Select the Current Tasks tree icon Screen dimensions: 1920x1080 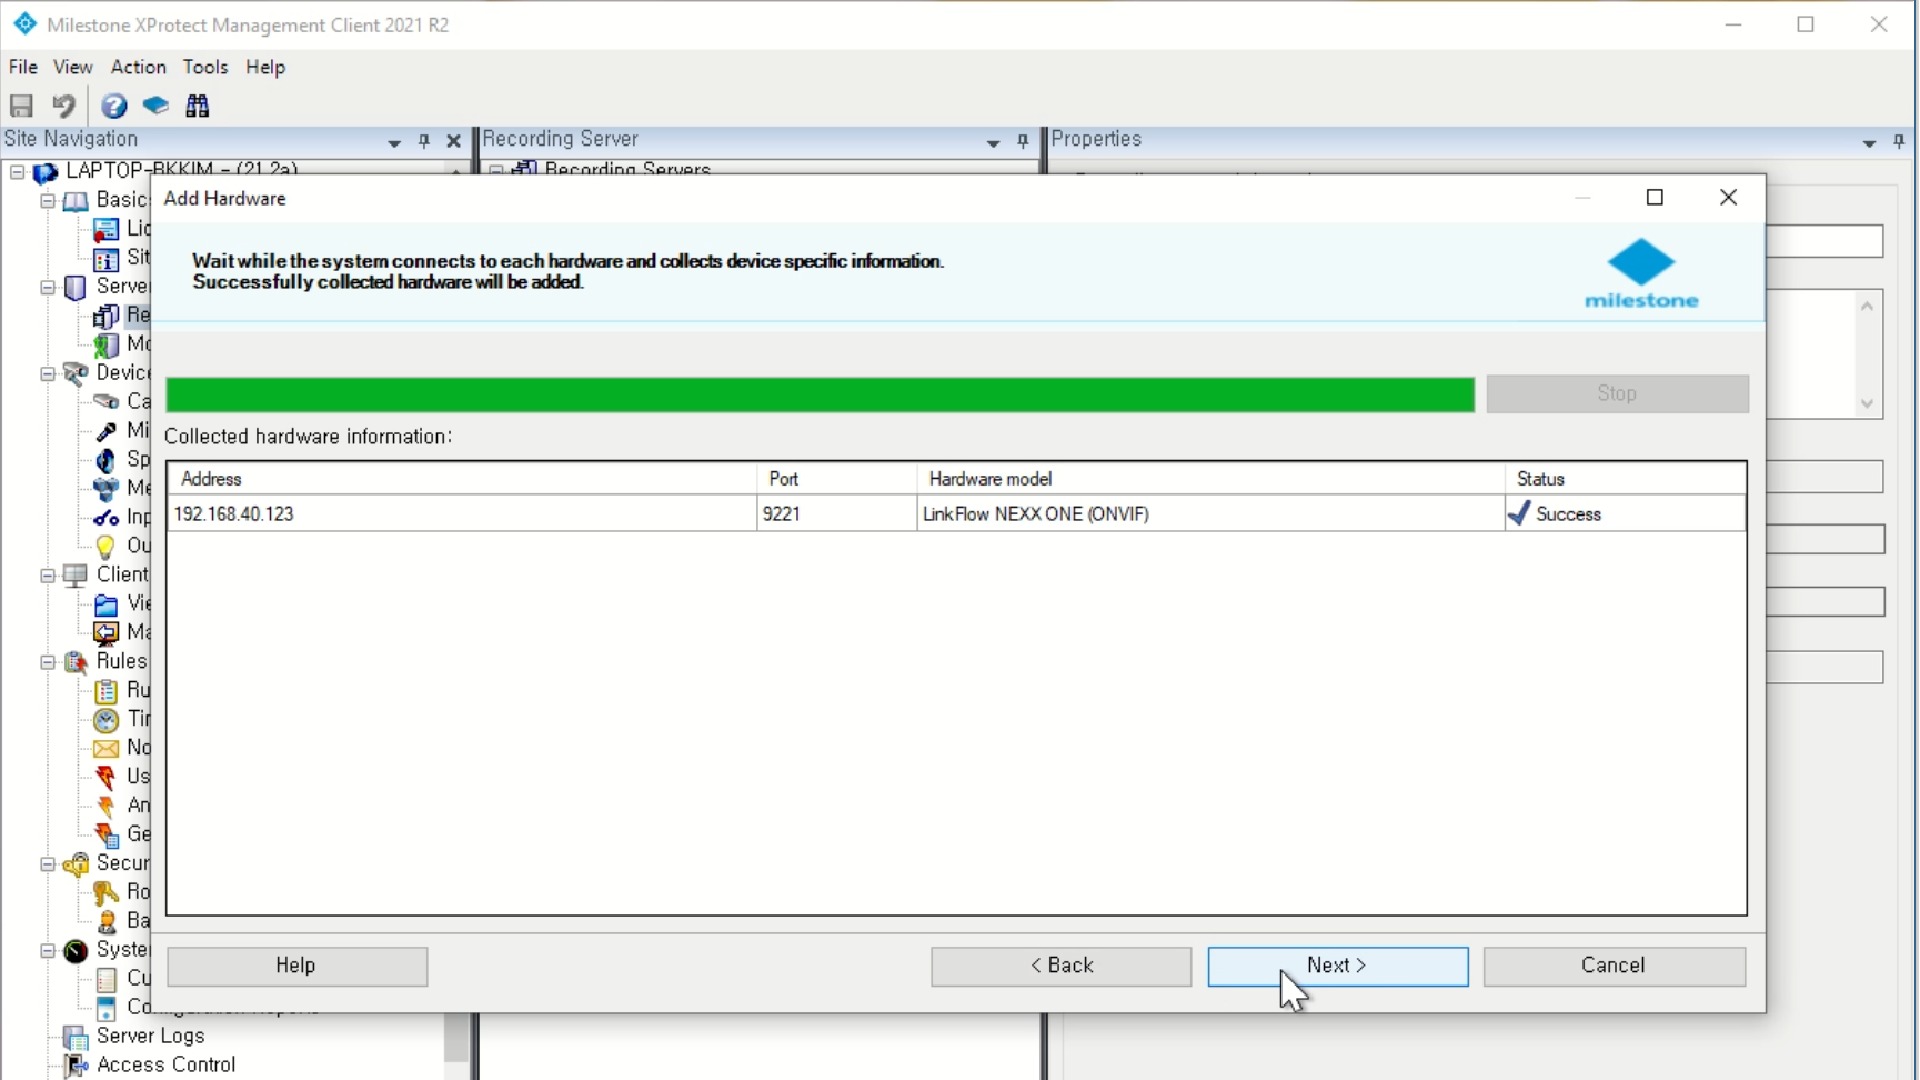coord(106,979)
